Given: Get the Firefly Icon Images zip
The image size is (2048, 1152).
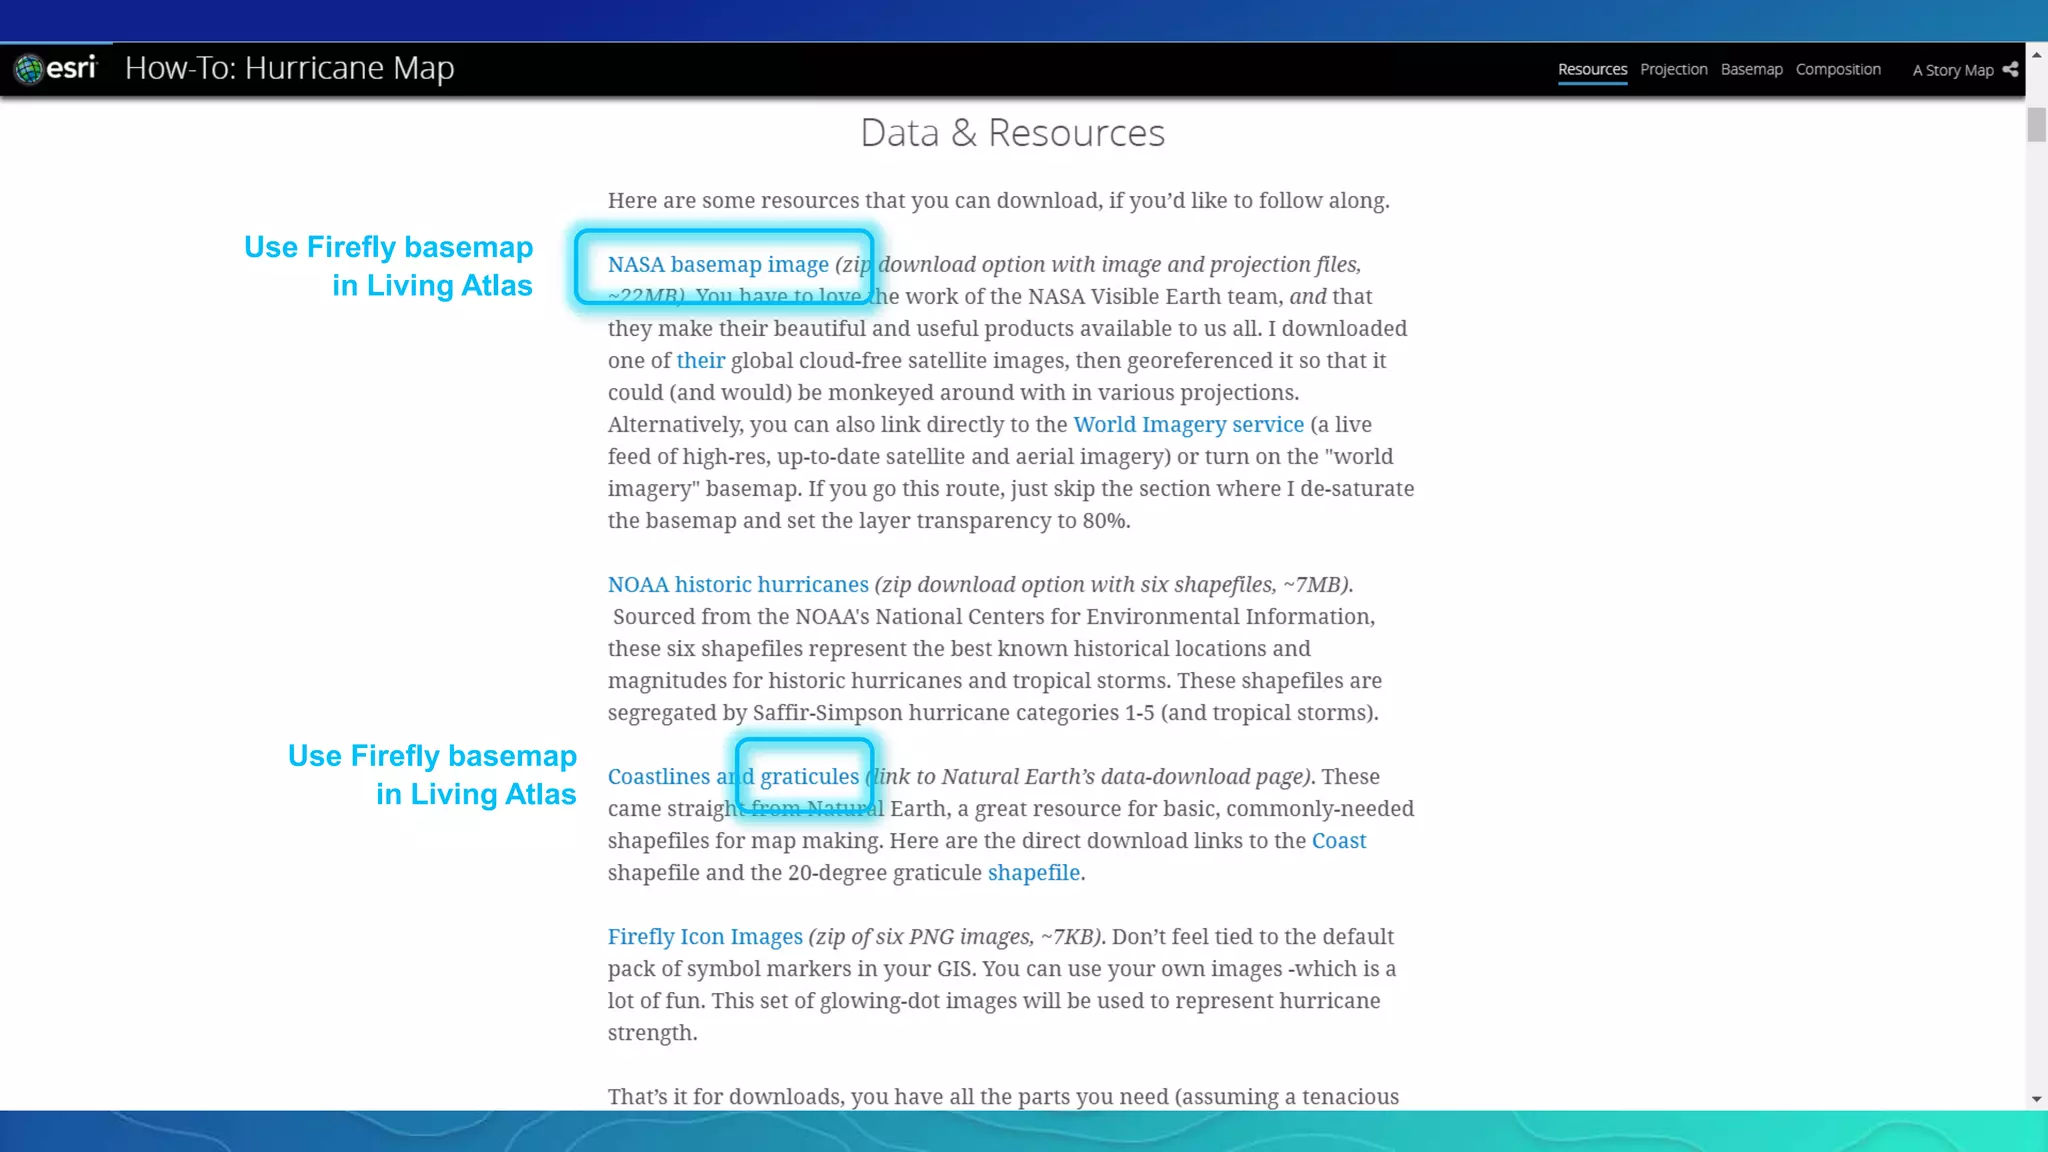Looking at the screenshot, I should pos(705,936).
